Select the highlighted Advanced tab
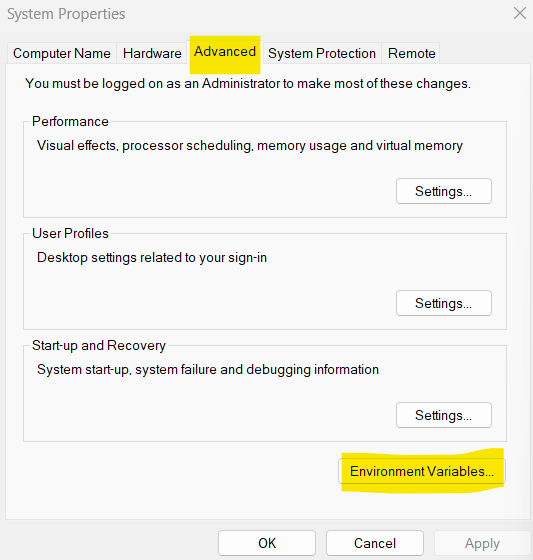 point(225,52)
